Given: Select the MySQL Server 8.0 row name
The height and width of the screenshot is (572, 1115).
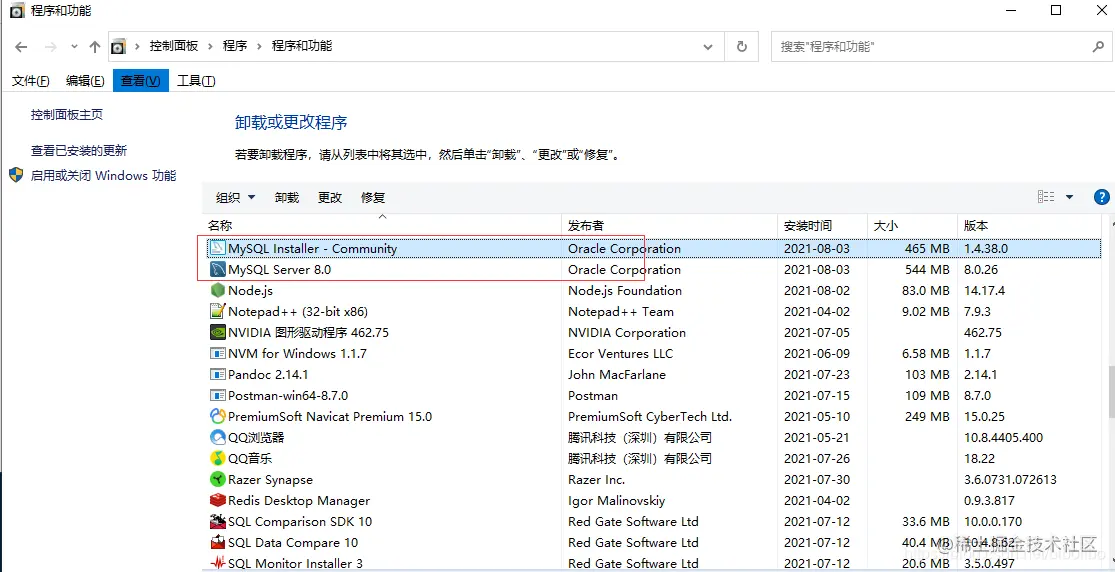Looking at the screenshot, I should (x=279, y=270).
